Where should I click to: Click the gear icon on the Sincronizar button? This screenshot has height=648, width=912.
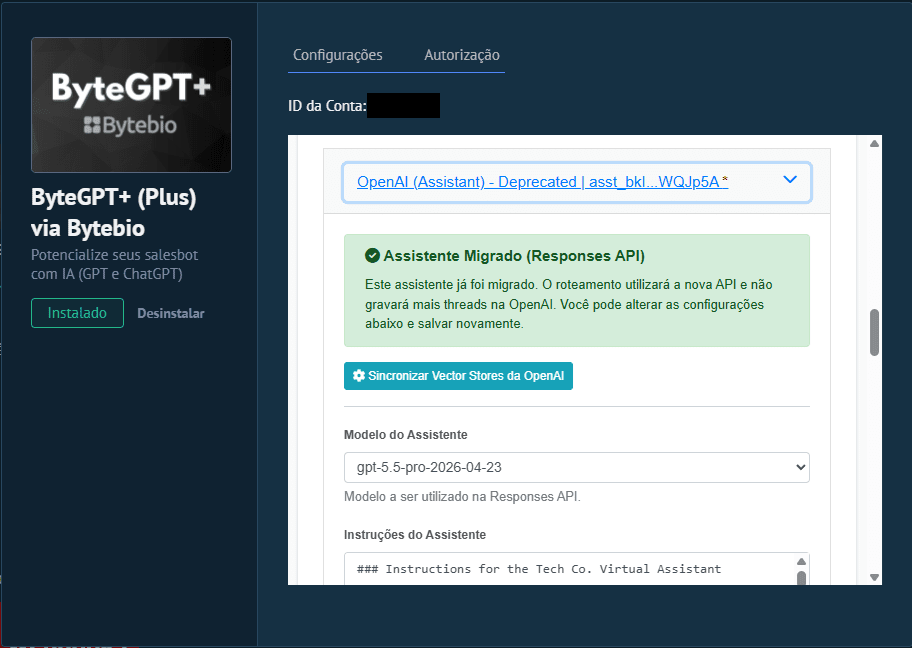(359, 376)
